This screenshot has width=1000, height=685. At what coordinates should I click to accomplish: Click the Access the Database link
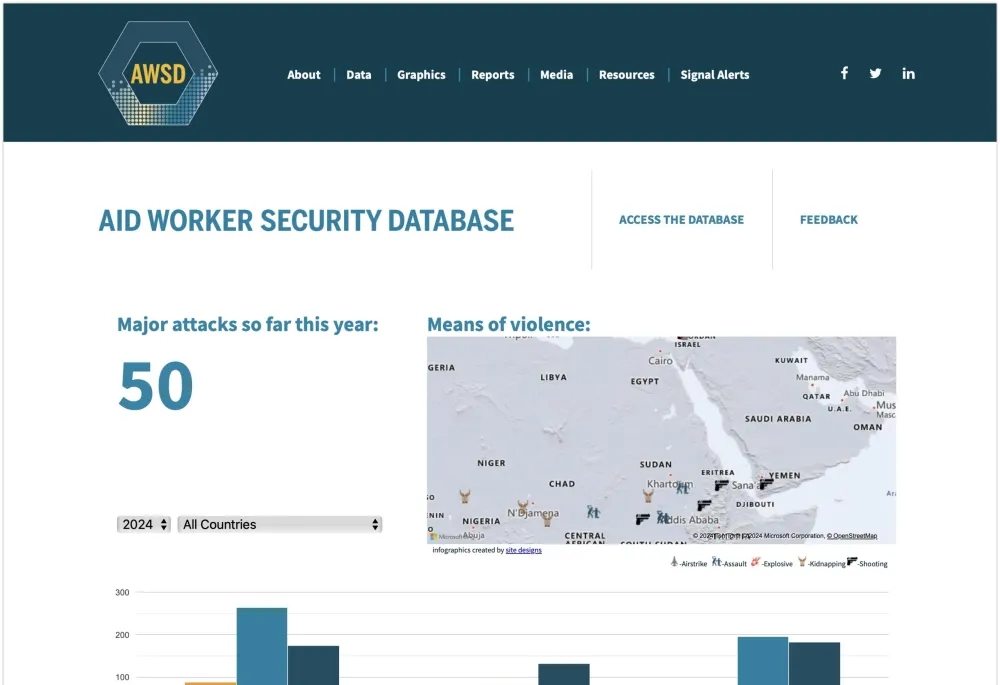tap(681, 220)
